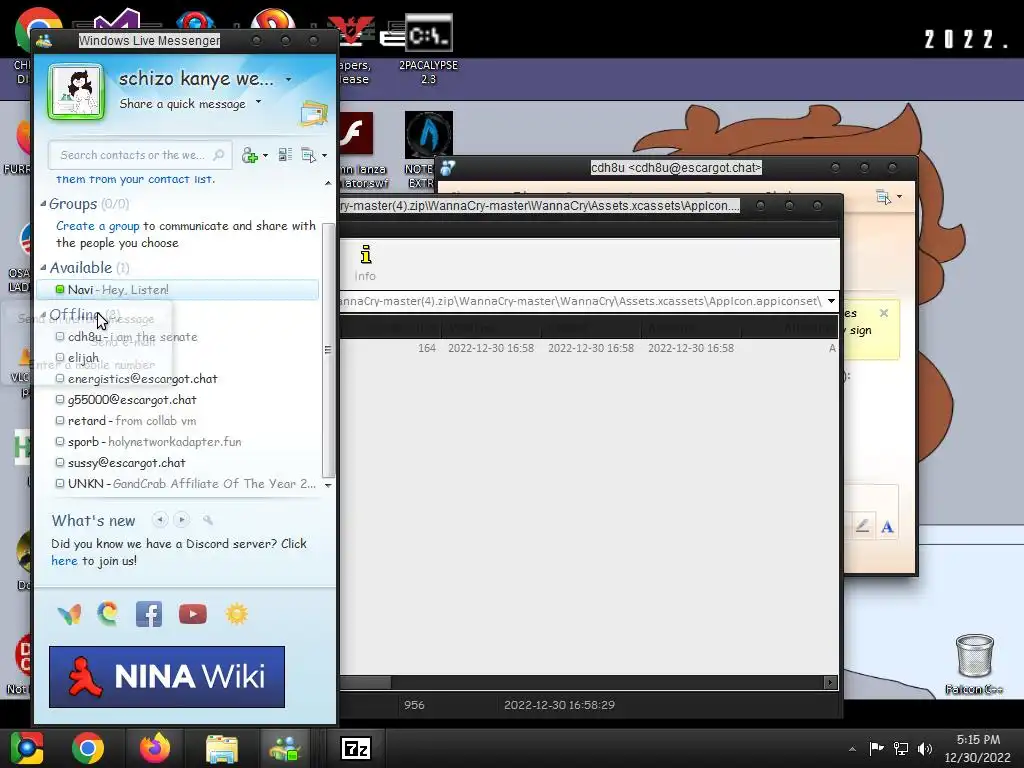Click the font letter A icon in chat
The height and width of the screenshot is (768, 1024).
[x=887, y=526]
